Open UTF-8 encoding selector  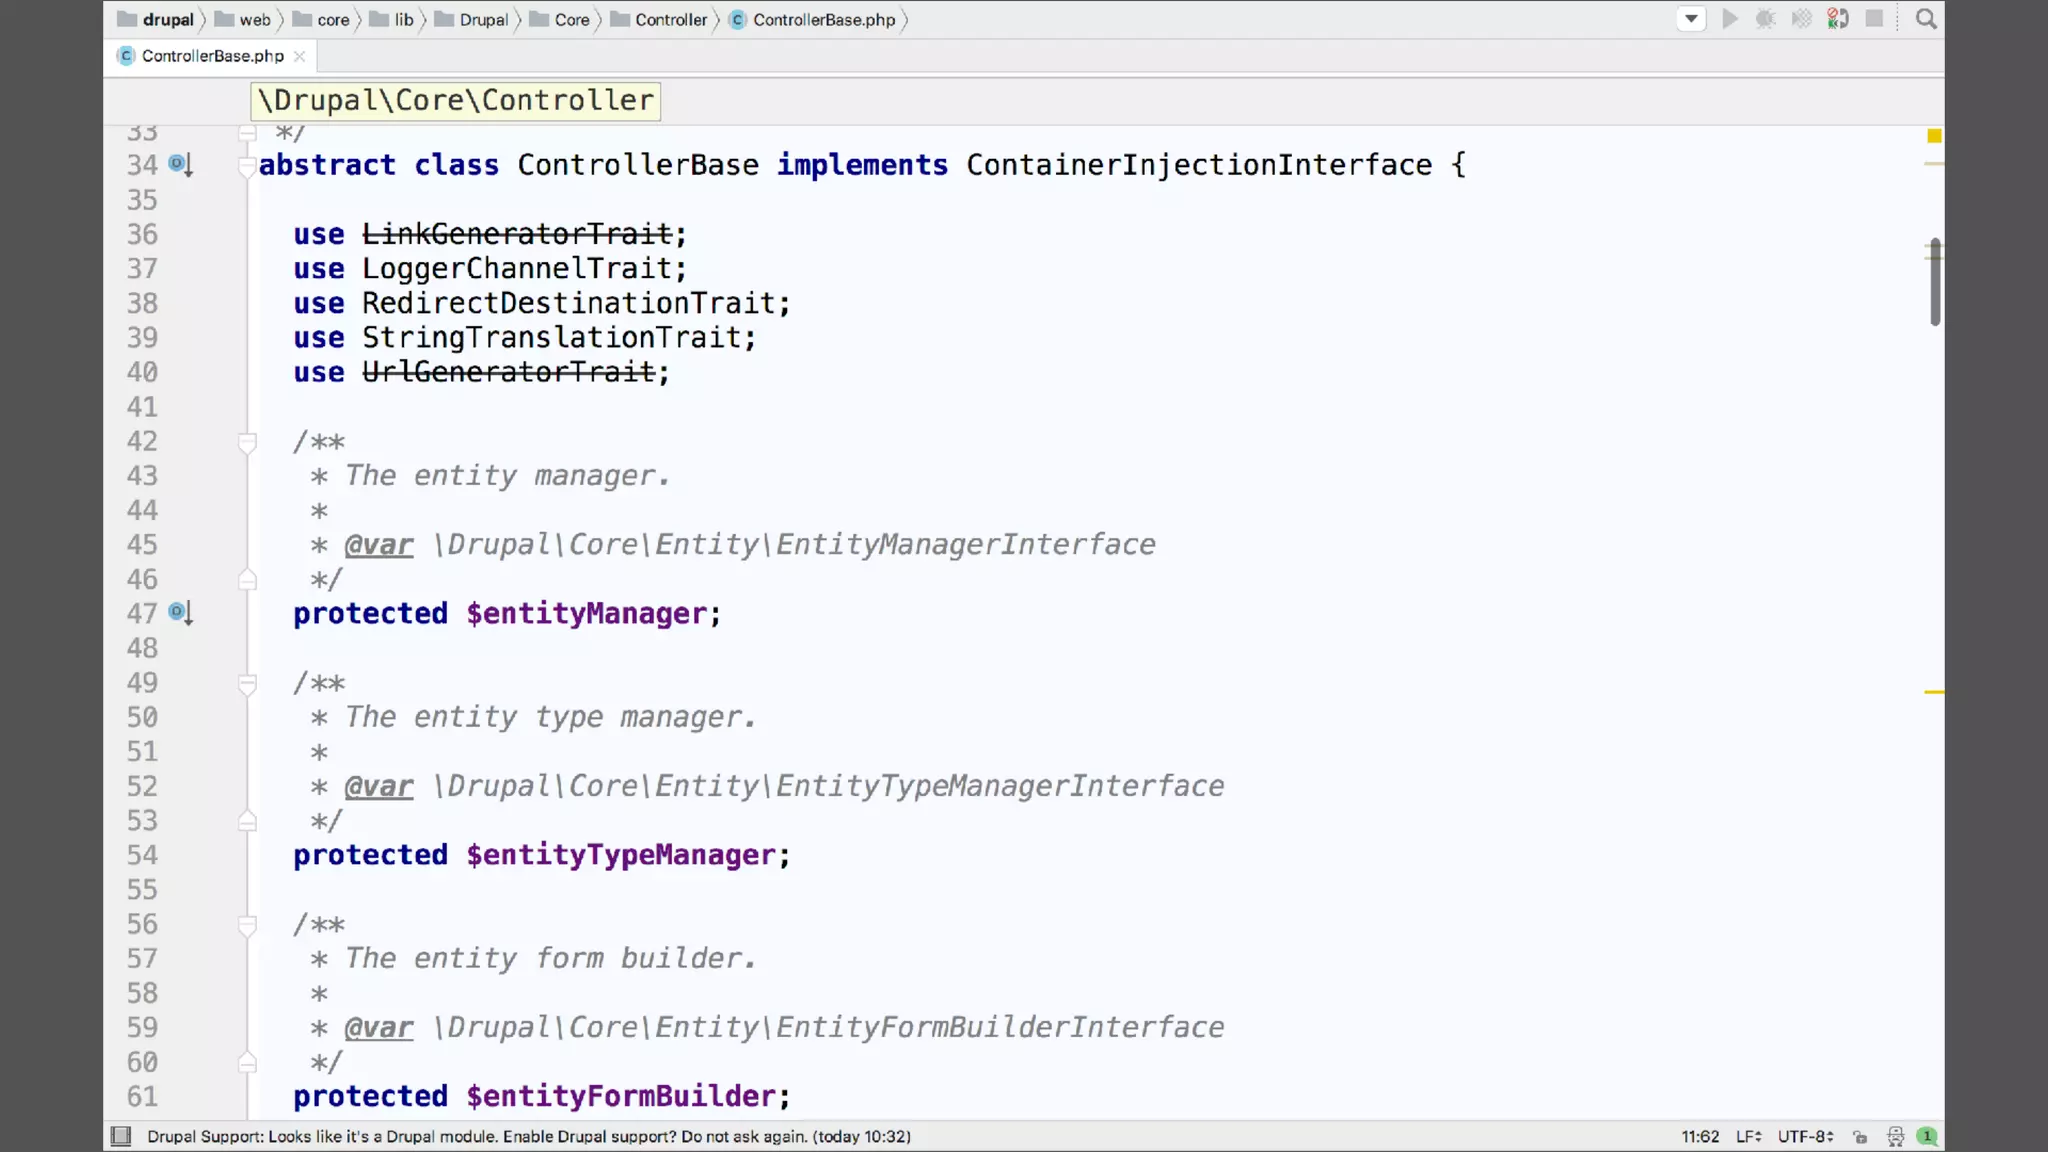pos(1805,1137)
